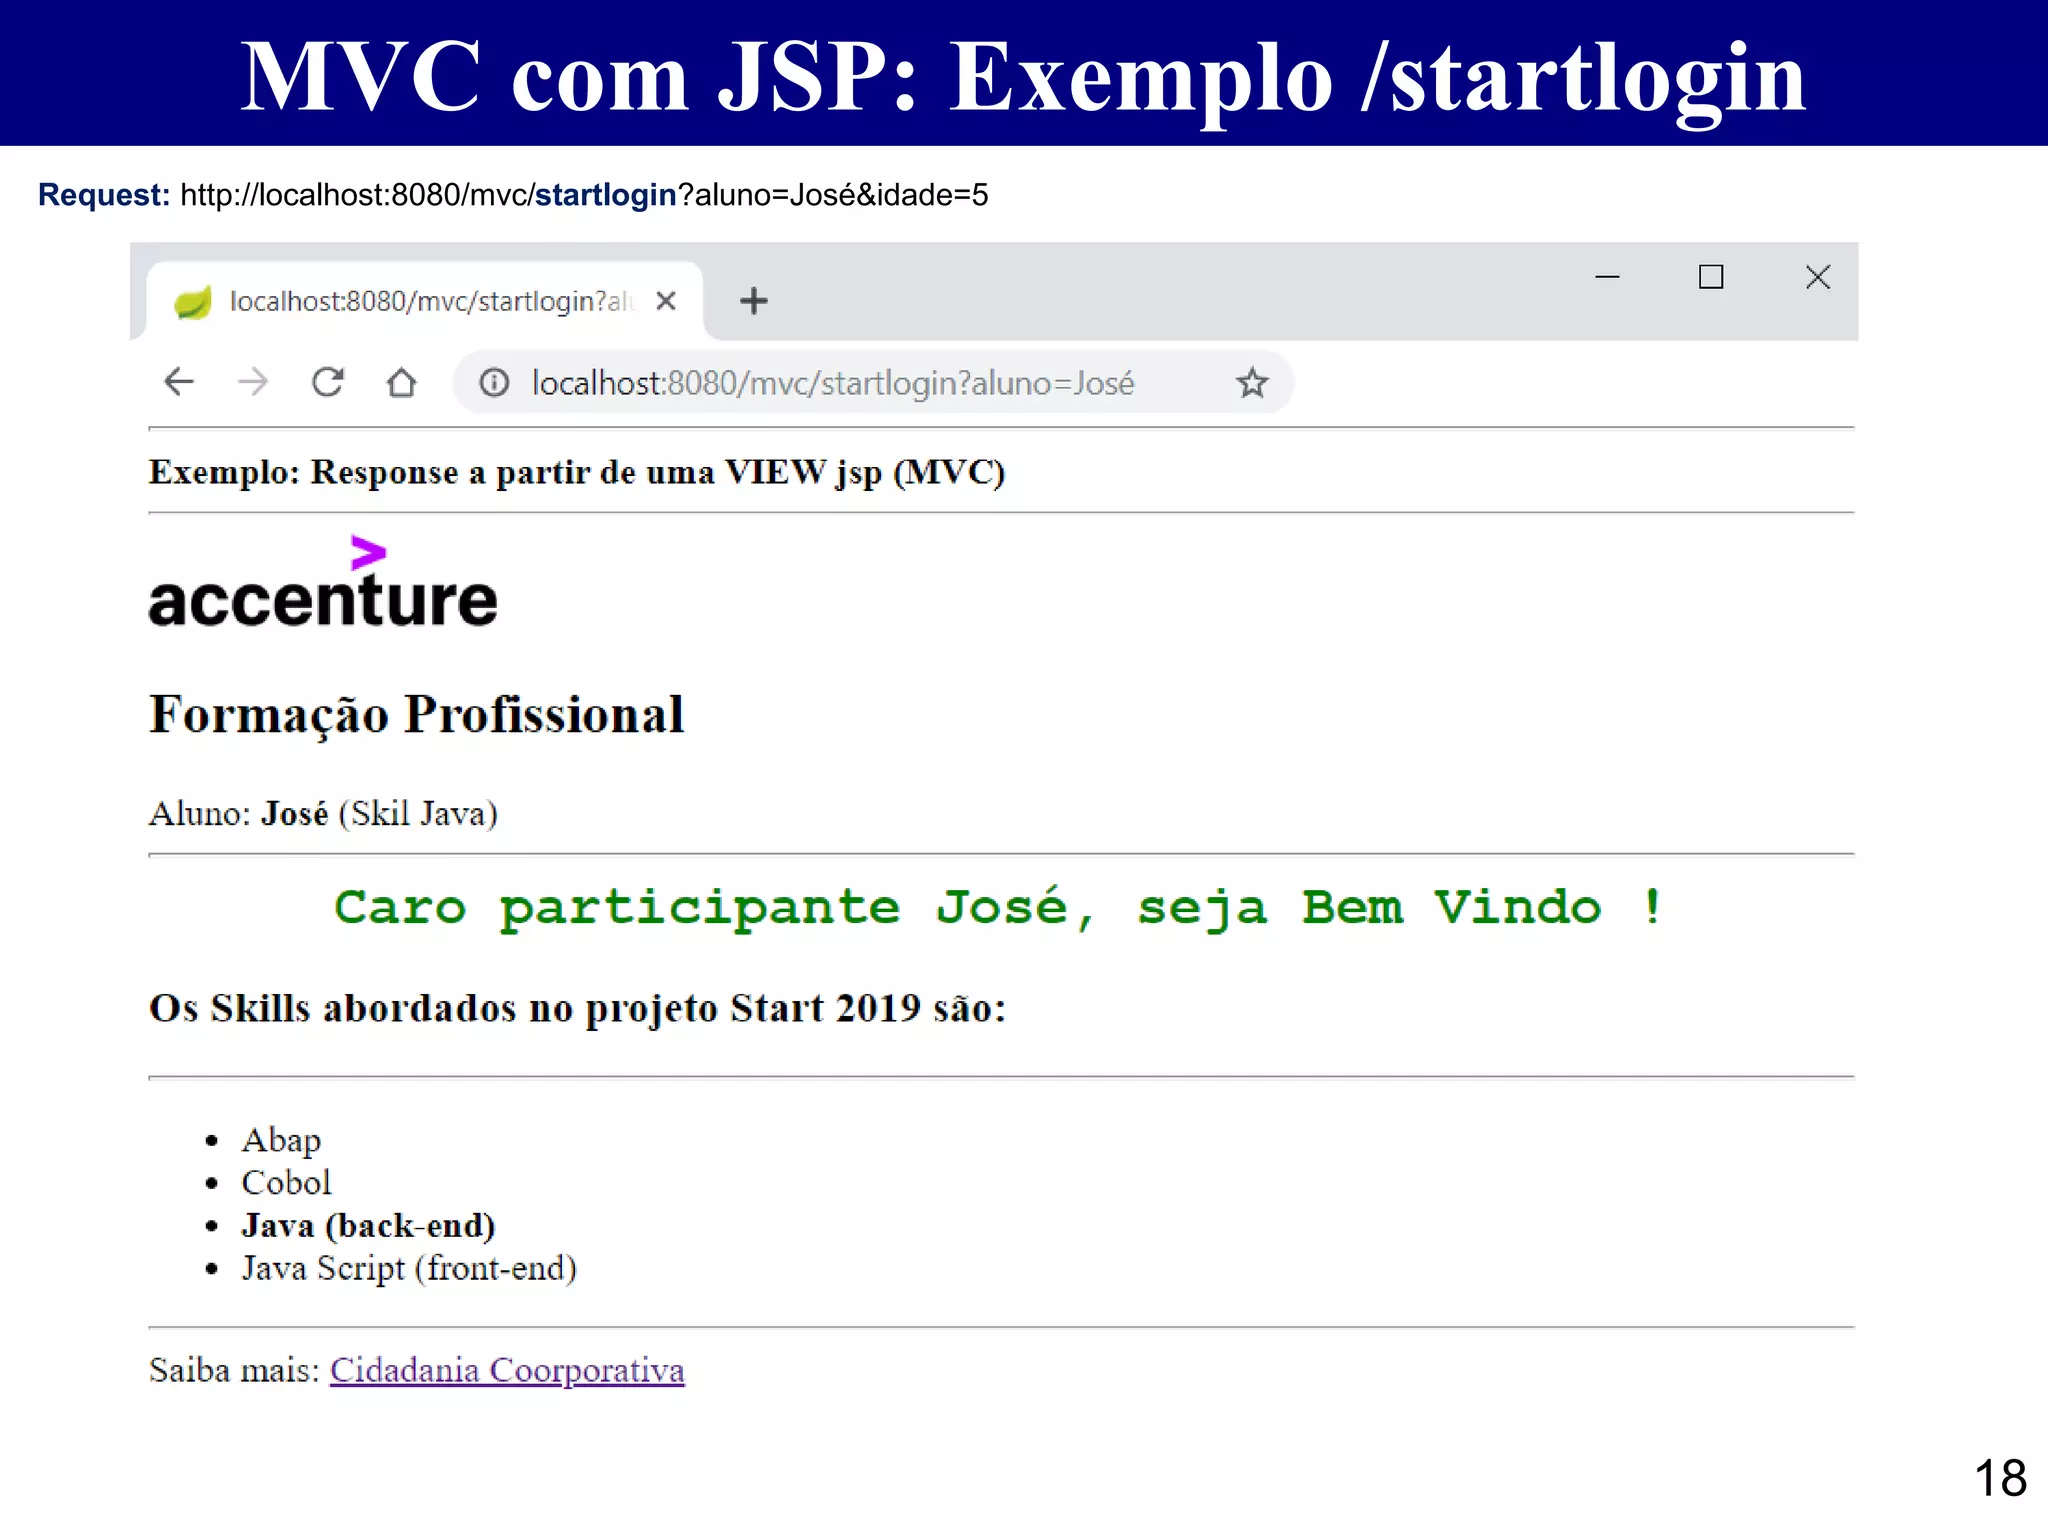The image size is (2048, 1536).
Task: Select the localhost:8080/mvc/startlogin tab
Action: (425, 301)
